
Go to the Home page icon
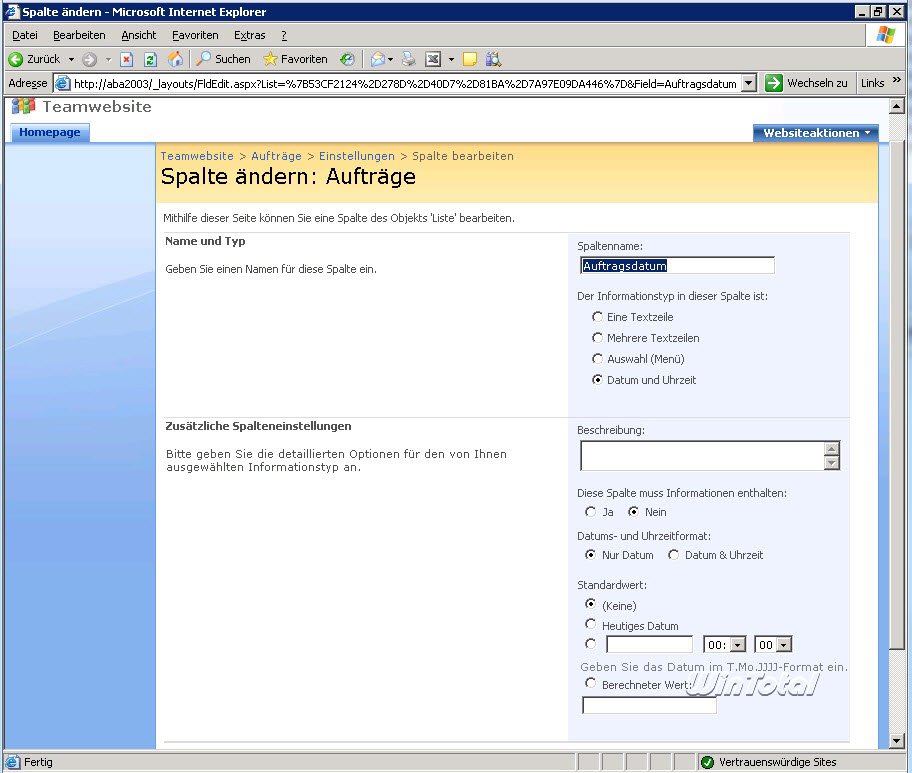(x=175, y=59)
